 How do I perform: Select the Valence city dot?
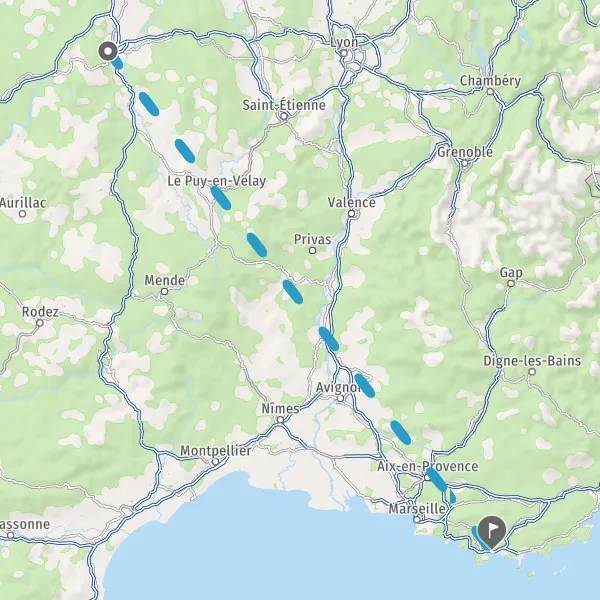coord(352,214)
